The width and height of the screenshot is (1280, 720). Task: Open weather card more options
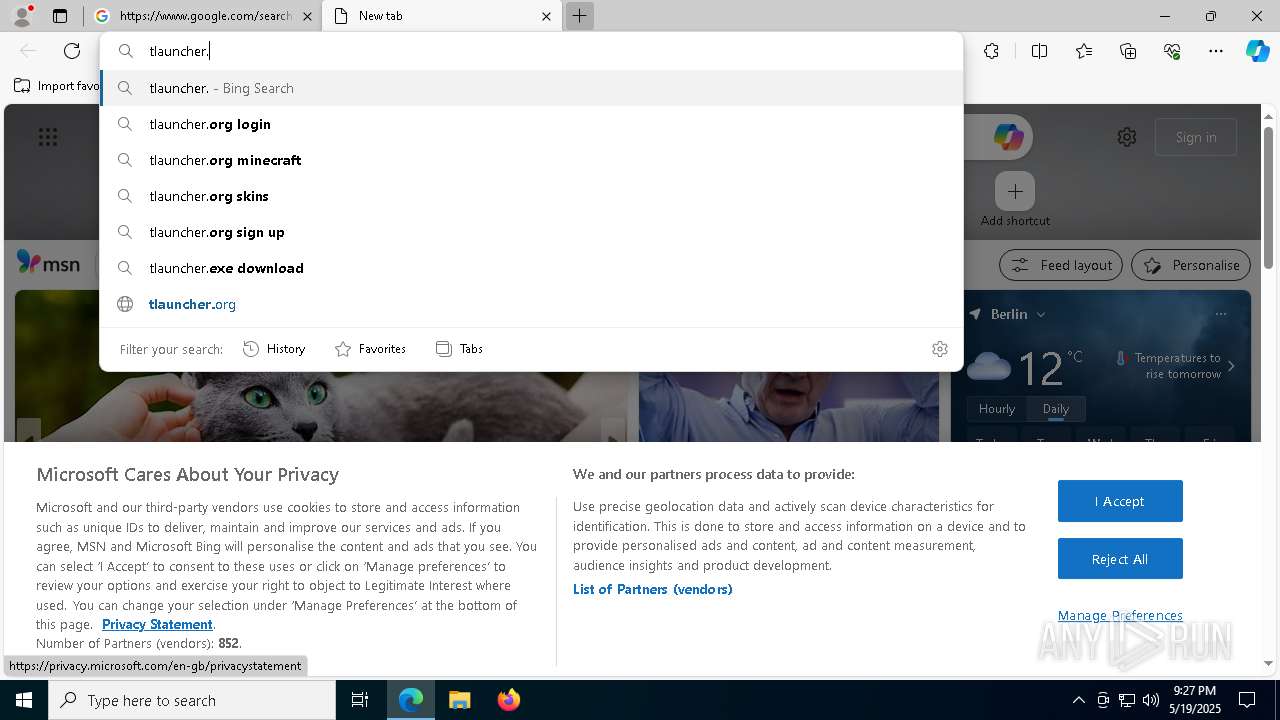[x=1221, y=314]
